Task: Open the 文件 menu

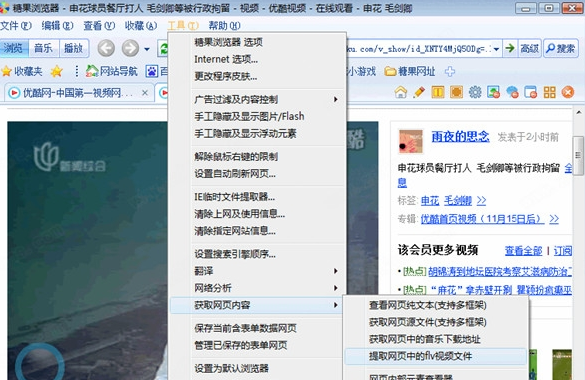Action: pos(16,25)
